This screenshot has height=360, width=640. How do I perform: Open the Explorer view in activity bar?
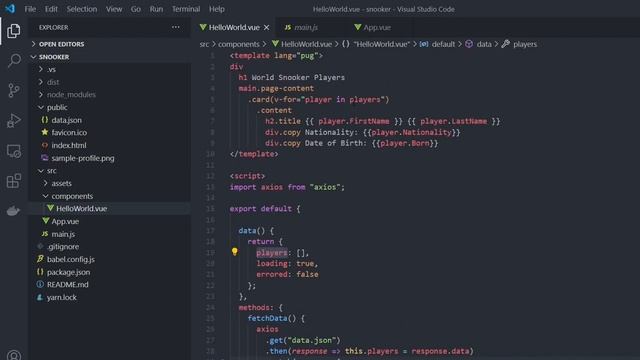pos(14,31)
